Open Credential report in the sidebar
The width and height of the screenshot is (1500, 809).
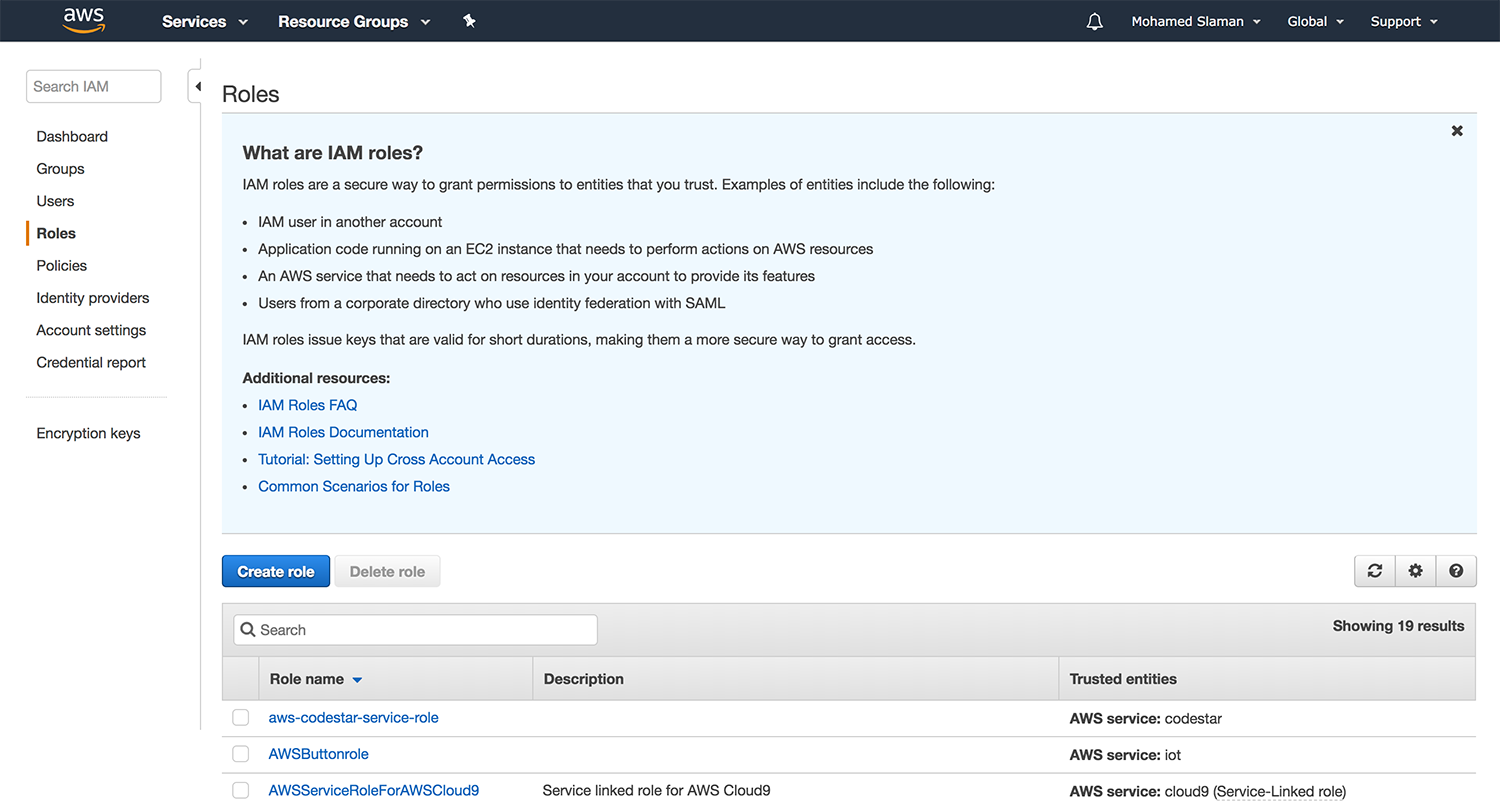coord(91,362)
